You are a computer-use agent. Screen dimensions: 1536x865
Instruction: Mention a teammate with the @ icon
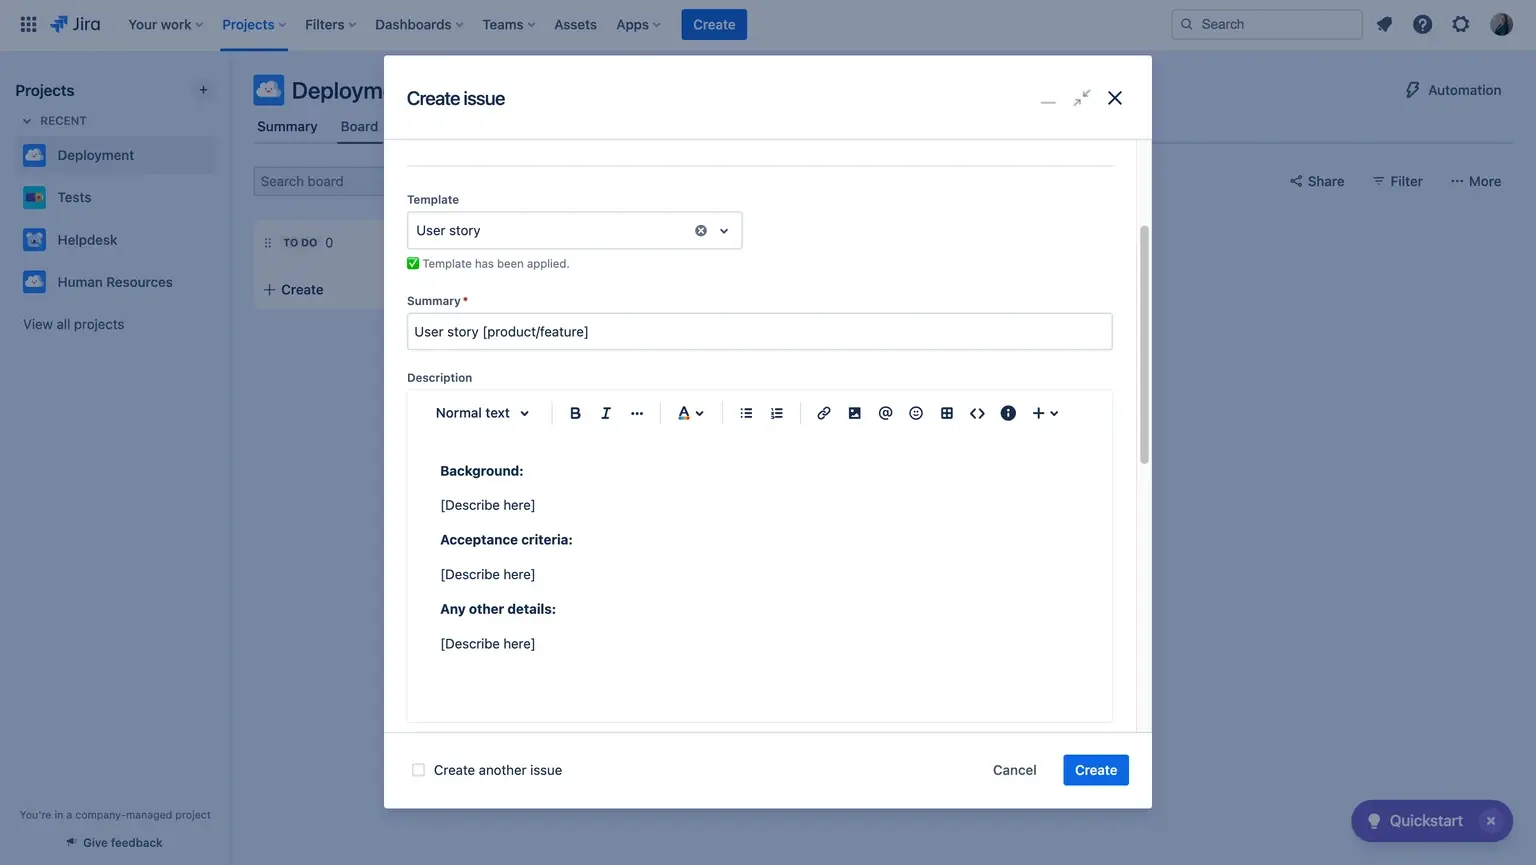click(885, 412)
